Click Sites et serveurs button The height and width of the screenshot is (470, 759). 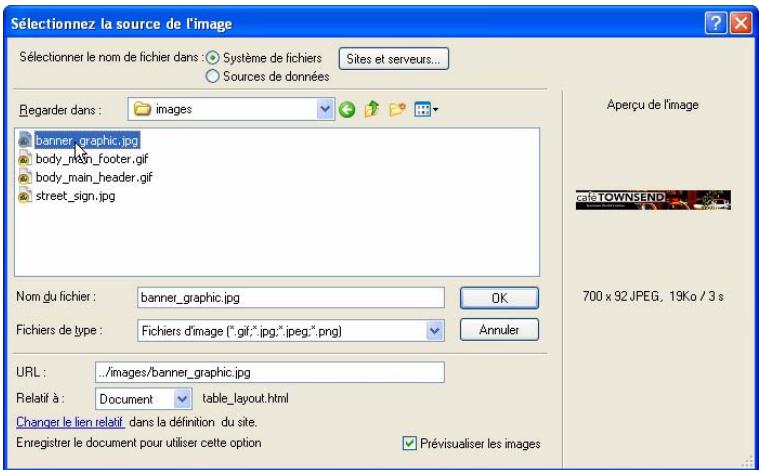coord(394,59)
